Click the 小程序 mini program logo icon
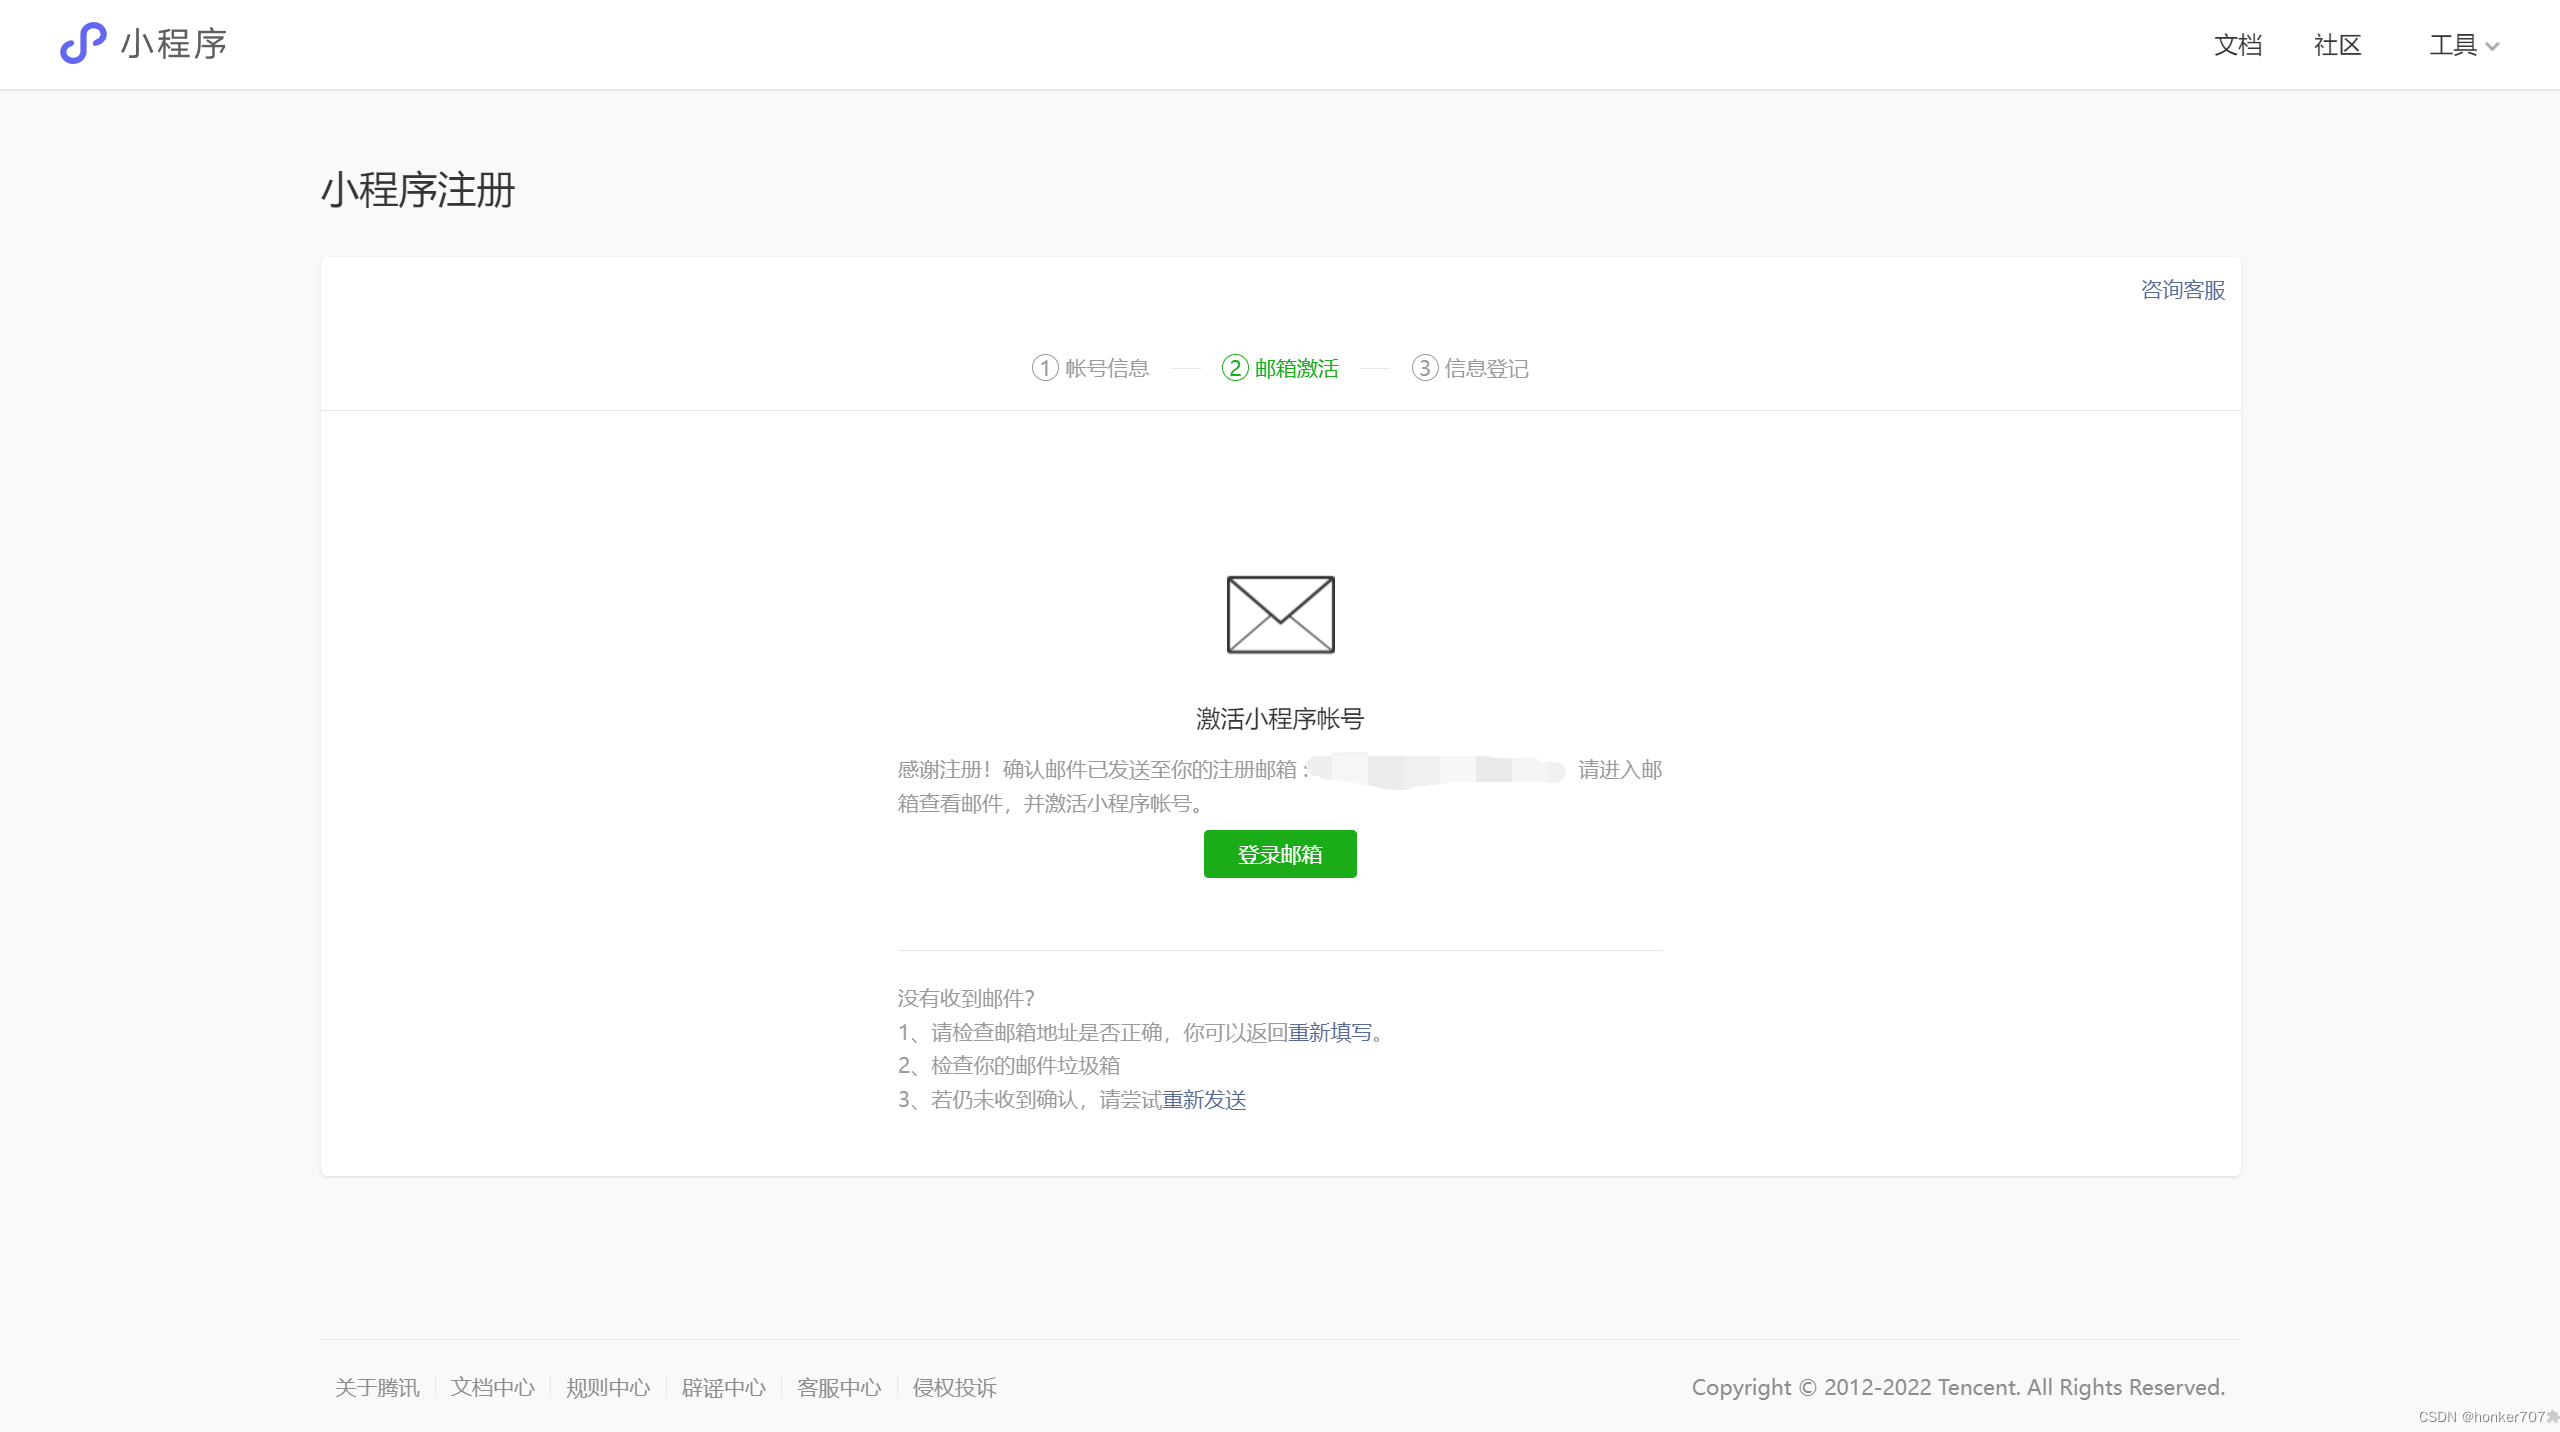Screen dimensions: 2560x1432 click(83, 43)
